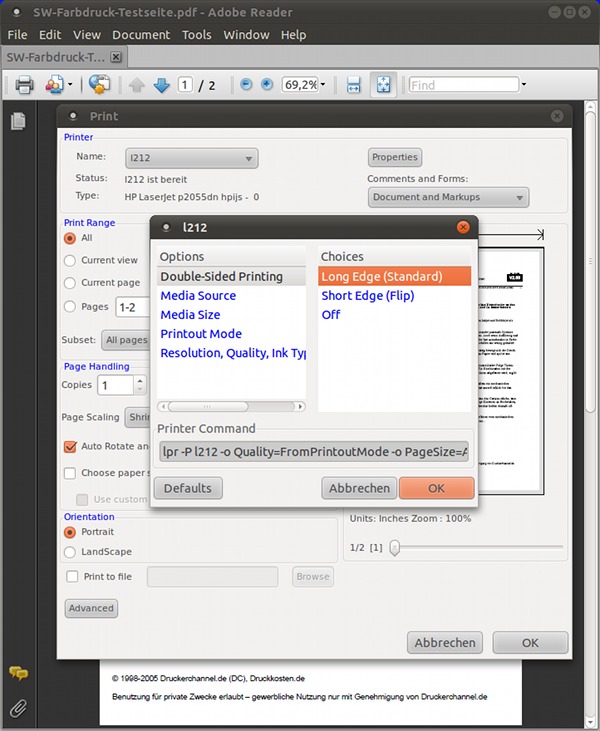Viewport: 600px width, 731px height.
Task: Click the preview page slider handle
Action: pyautogui.click(x=394, y=548)
